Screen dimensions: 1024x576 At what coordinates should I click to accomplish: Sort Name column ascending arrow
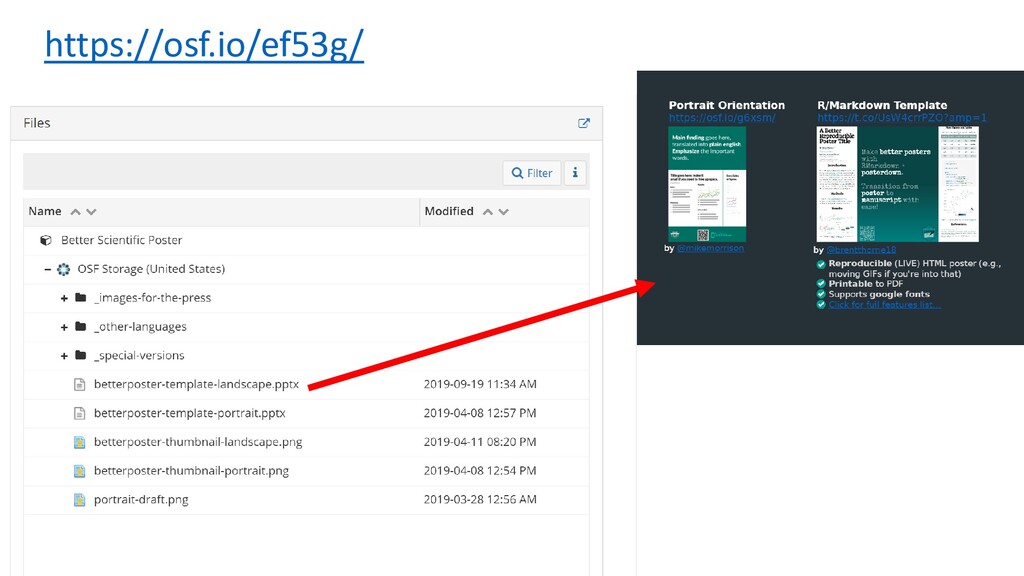pyautogui.click(x=76, y=212)
